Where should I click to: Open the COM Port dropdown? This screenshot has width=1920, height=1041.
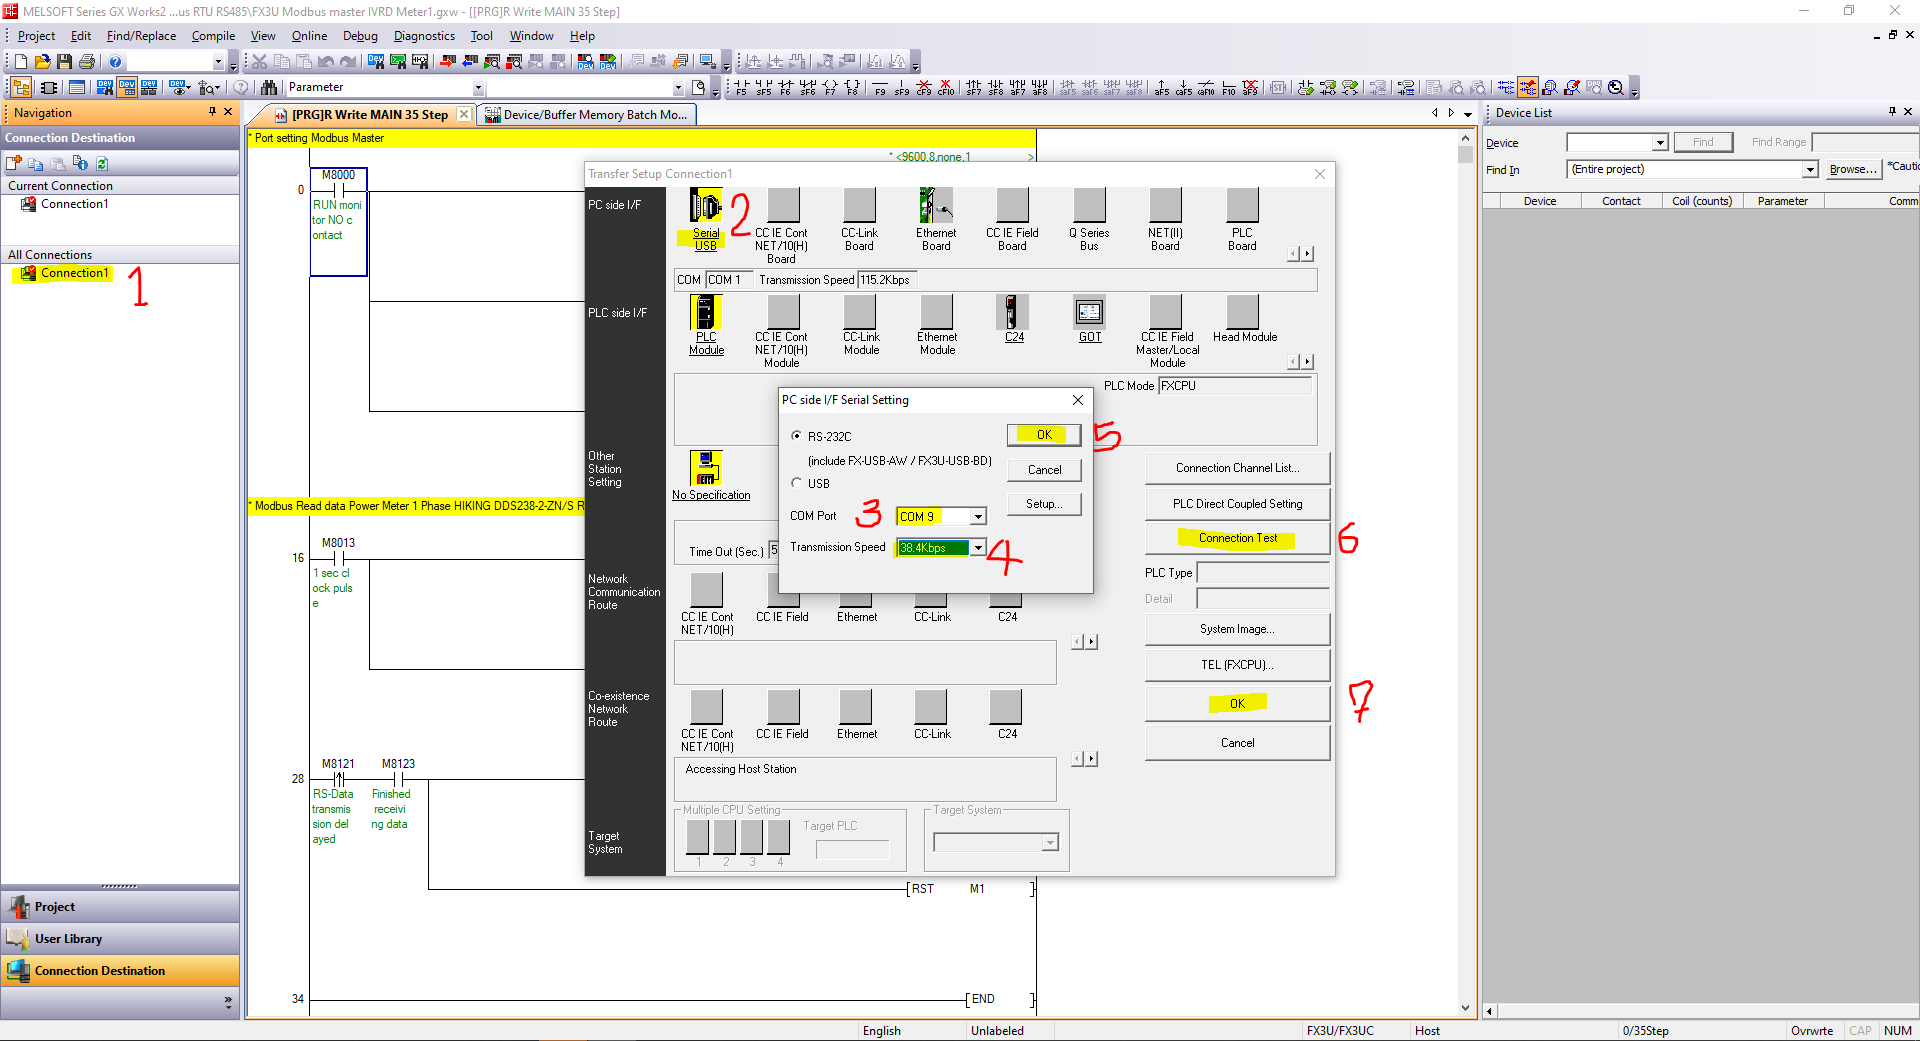tap(978, 517)
